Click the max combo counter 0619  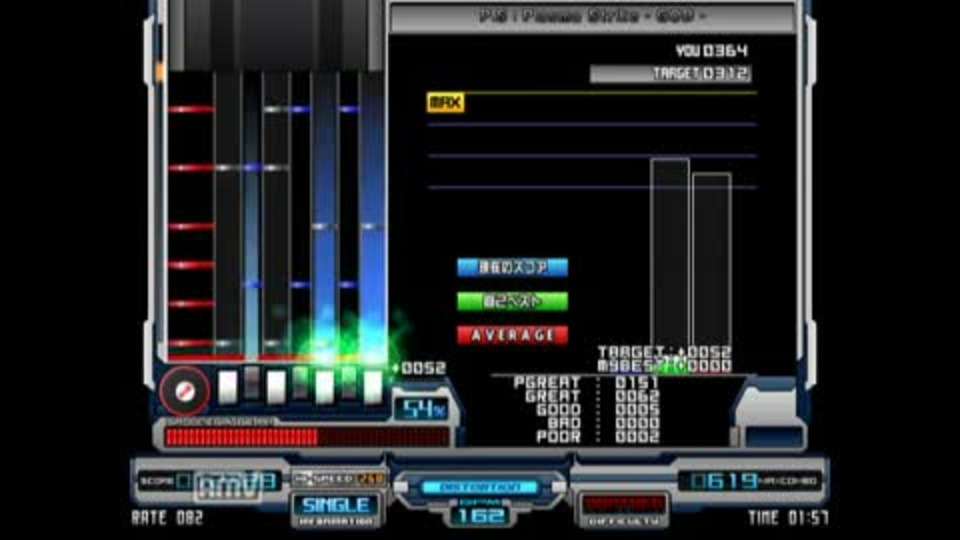pos(725,481)
